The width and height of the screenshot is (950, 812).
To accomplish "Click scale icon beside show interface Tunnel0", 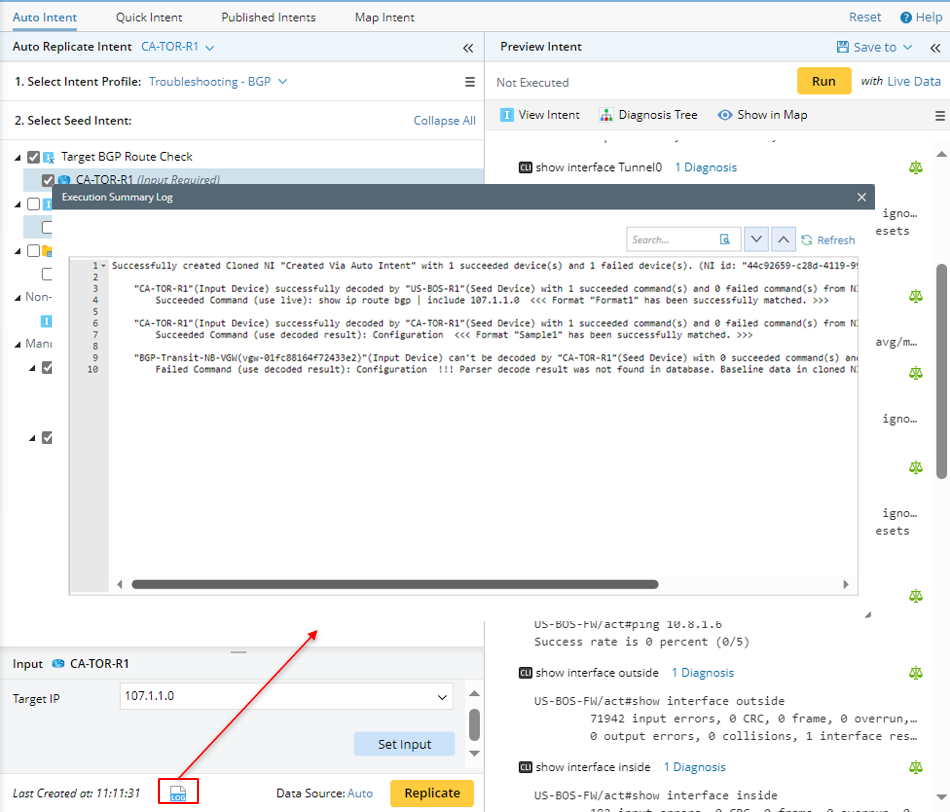I will [915, 168].
